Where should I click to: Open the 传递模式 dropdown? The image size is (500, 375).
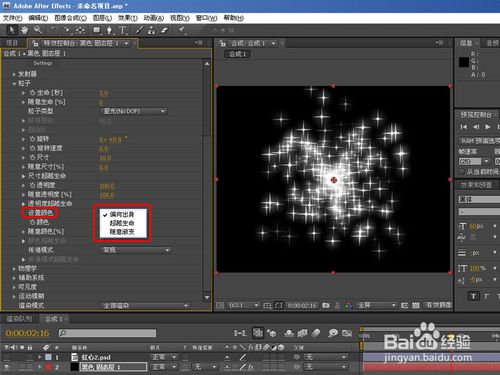click(136, 250)
